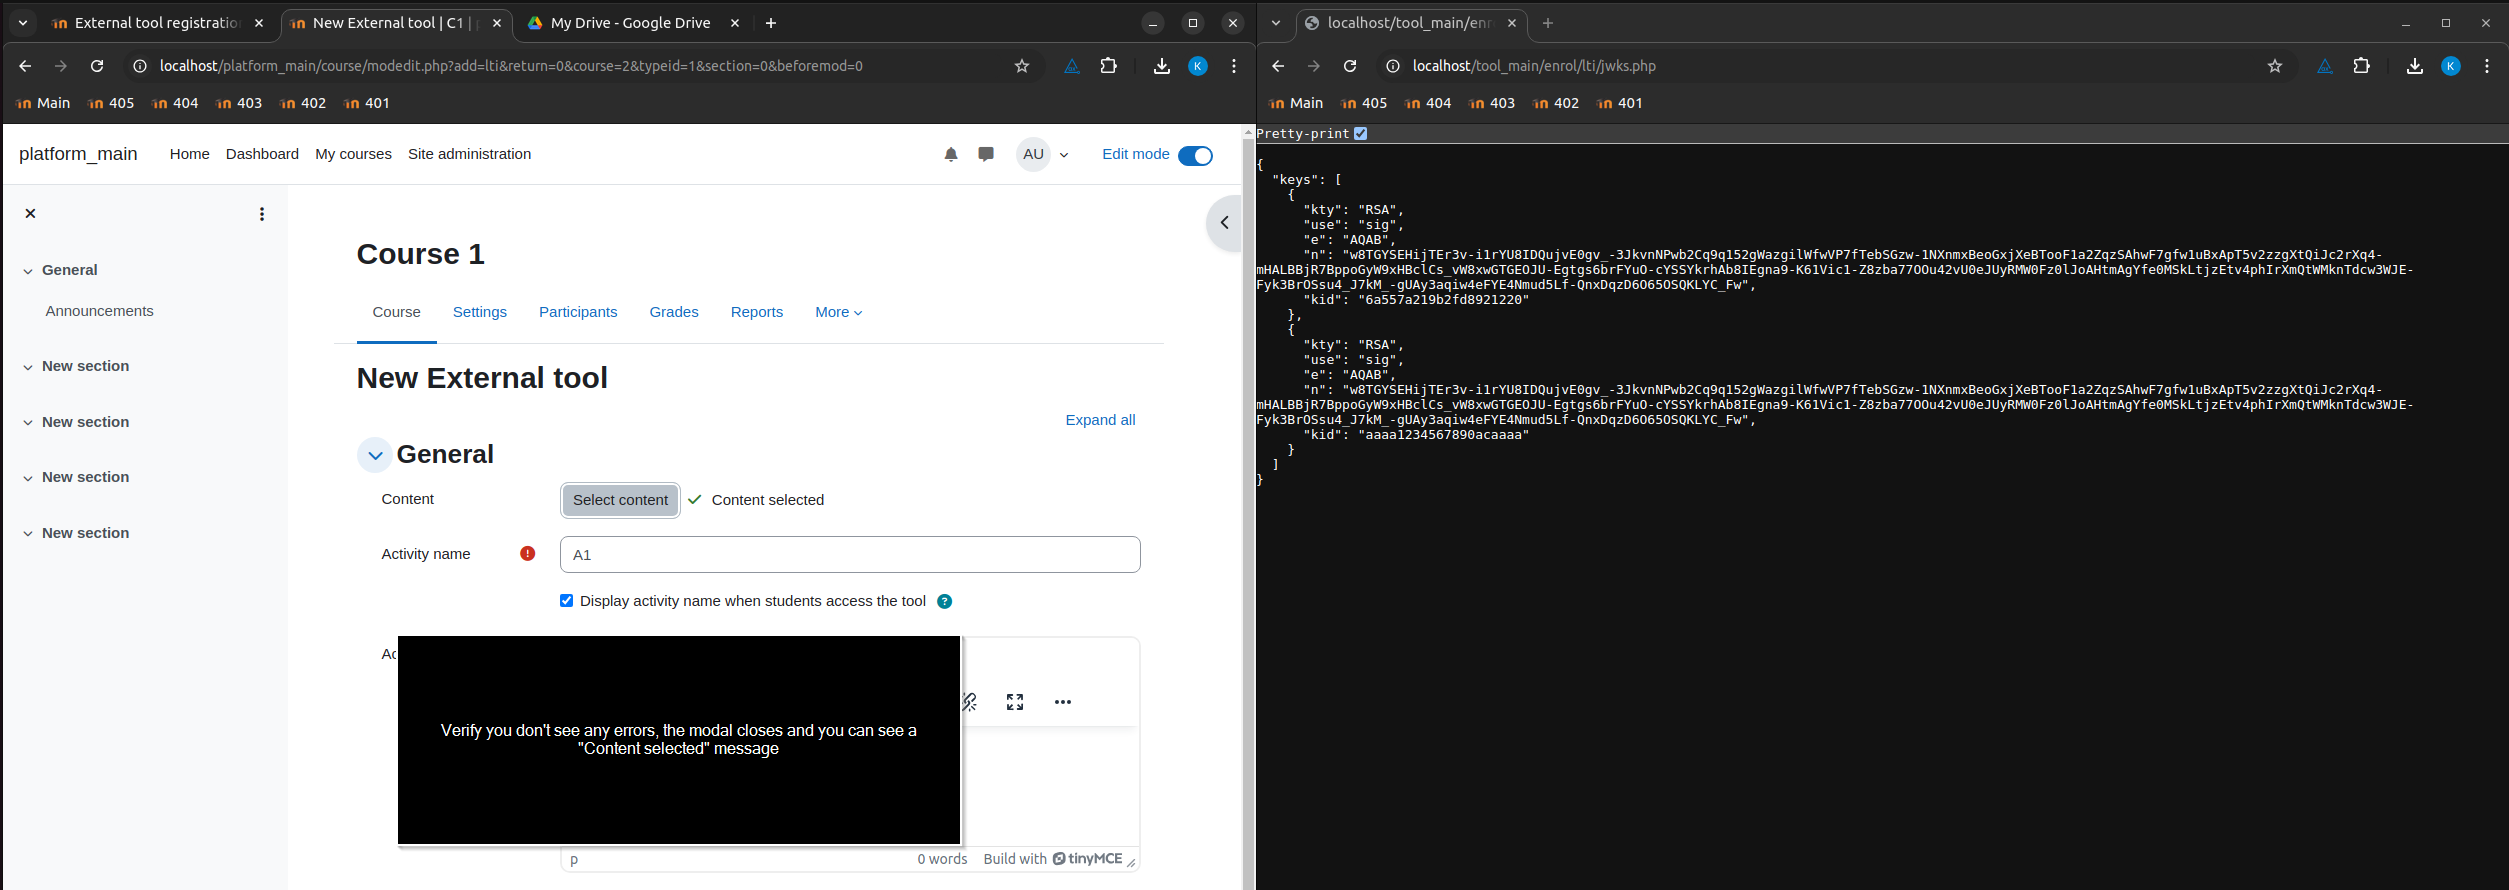
Task: Open notifications bell in Moodle header
Action: [x=951, y=154]
